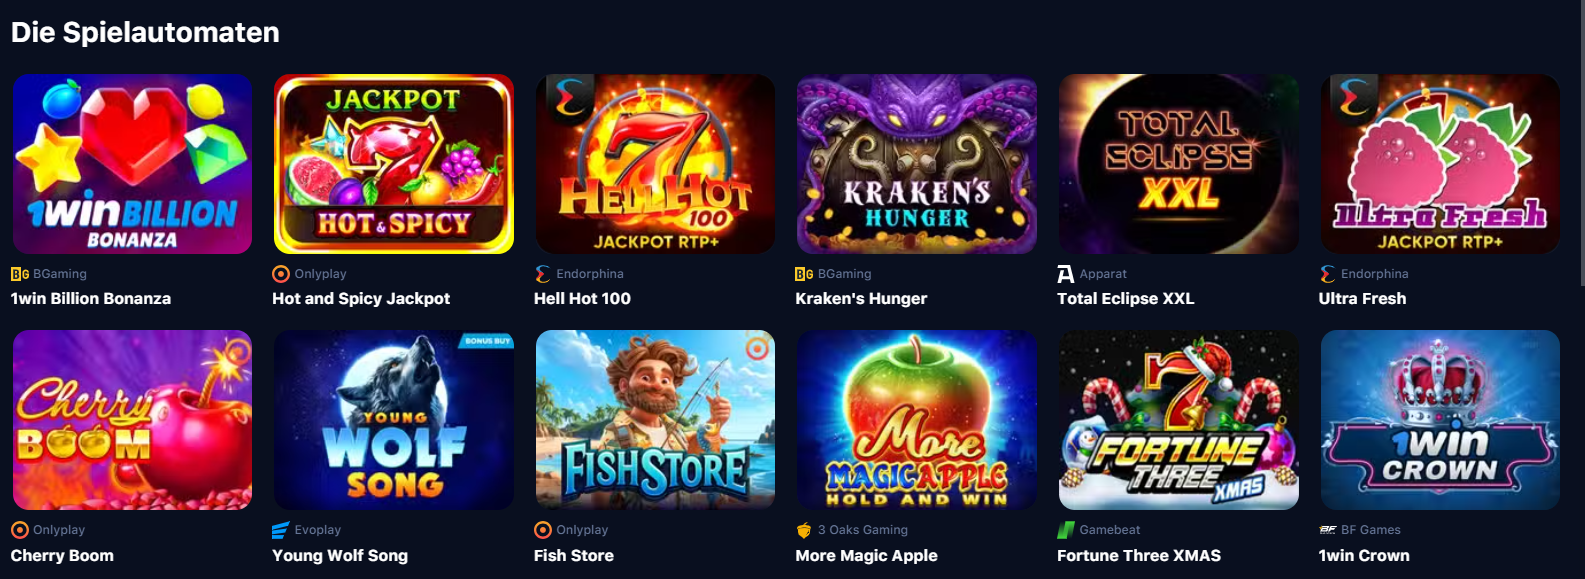Screen dimensions: 1585x579
Task: Open the Cherry Boom slot thumbnail
Action: pos(132,420)
